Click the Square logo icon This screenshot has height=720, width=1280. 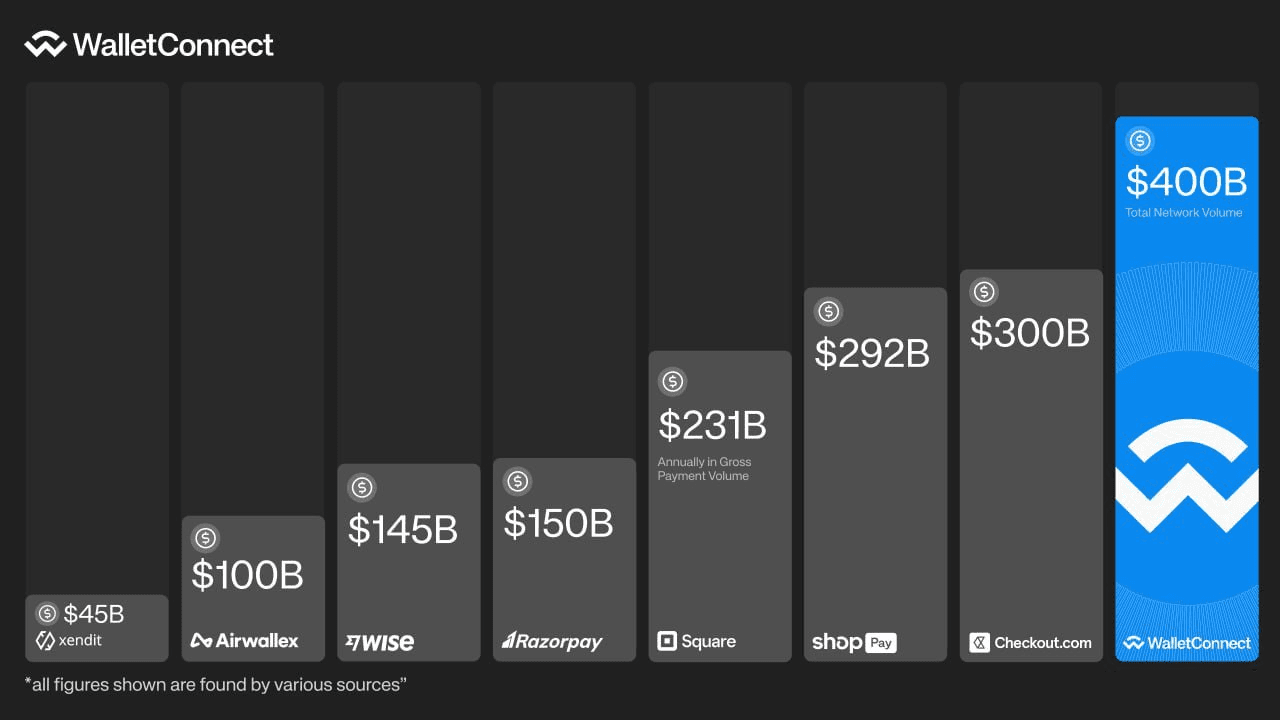(x=667, y=641)
